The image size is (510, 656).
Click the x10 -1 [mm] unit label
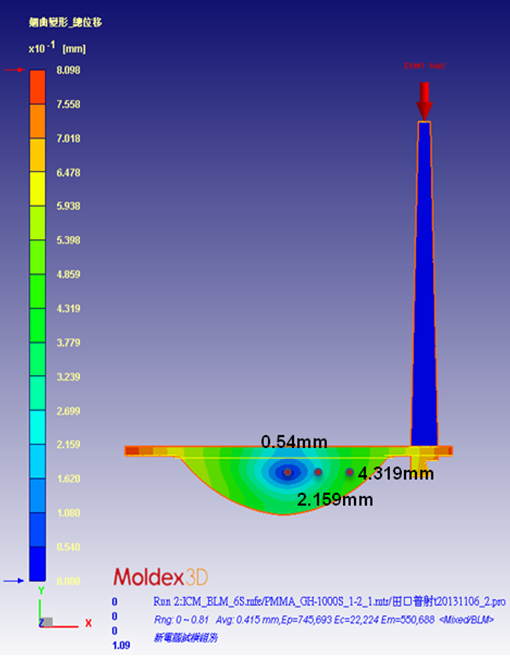point(57,48)
